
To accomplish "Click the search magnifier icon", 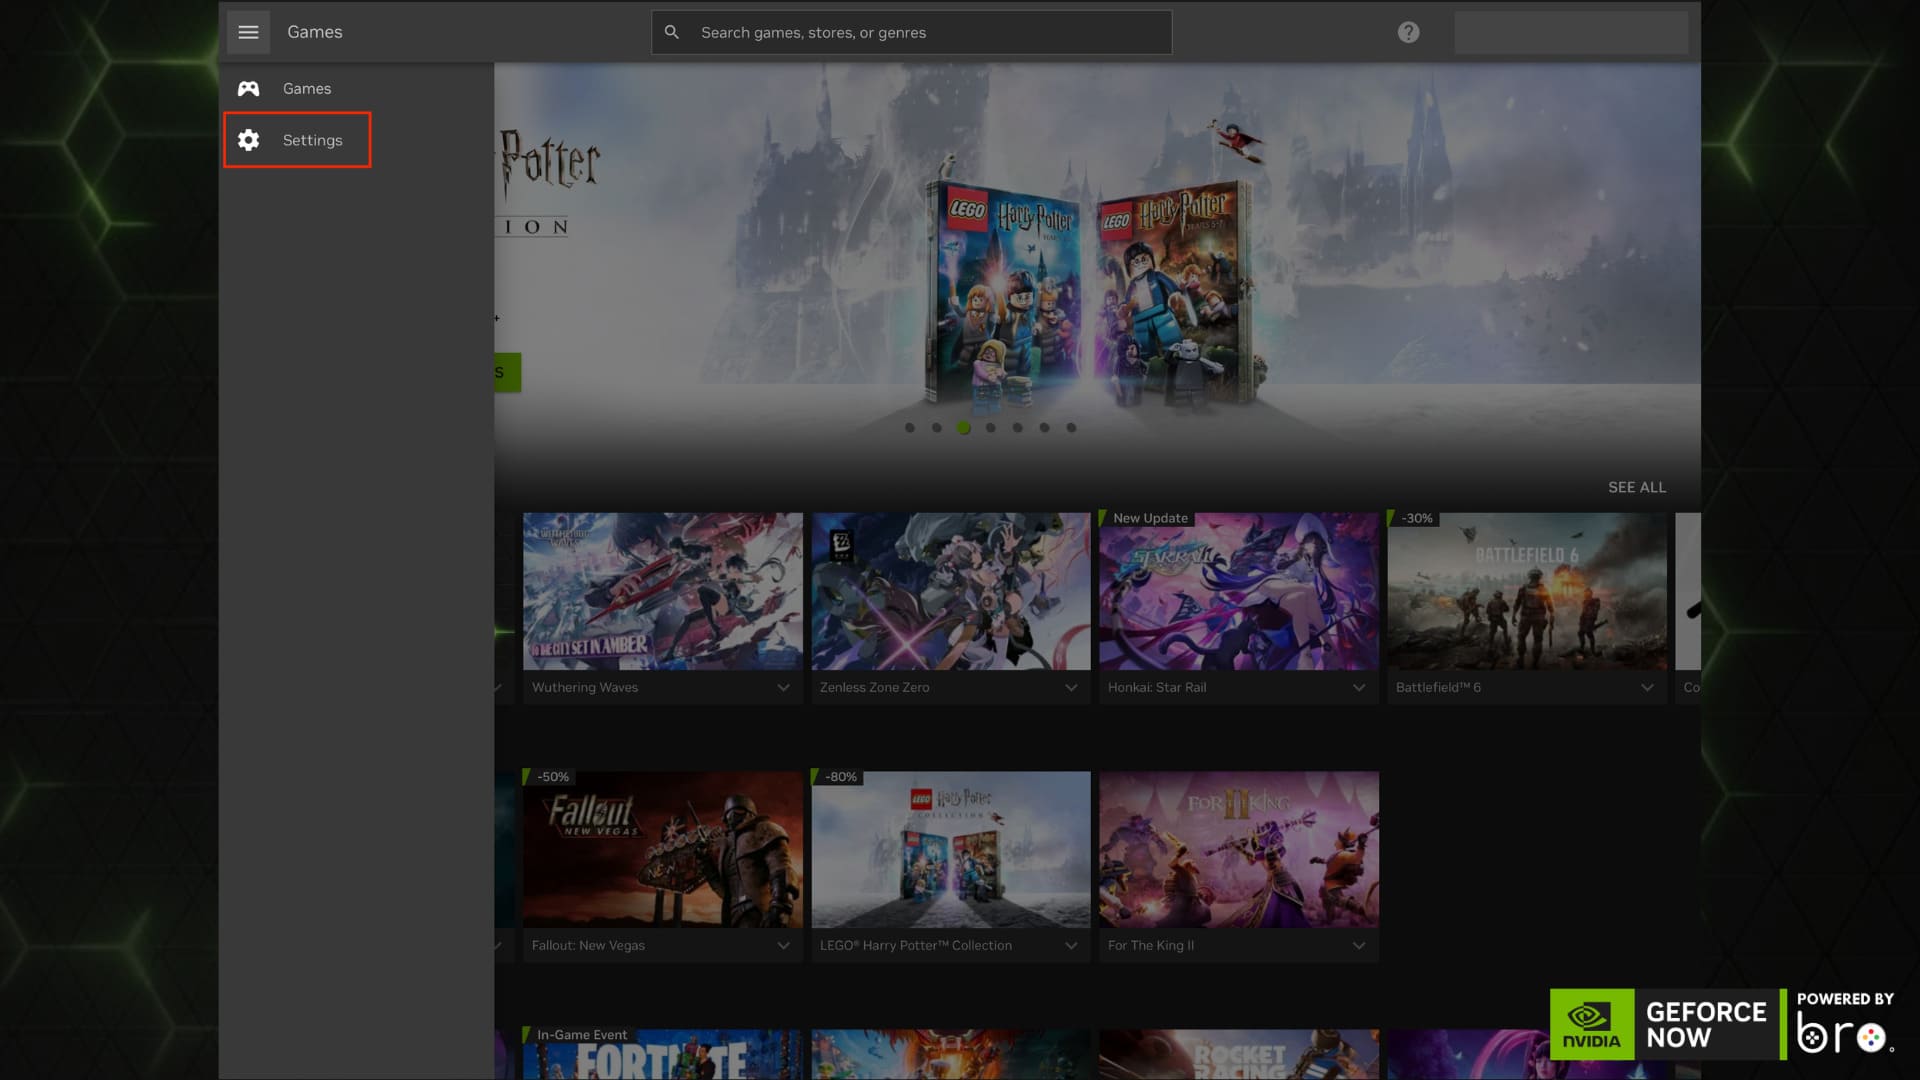I will tap(672, 32).
